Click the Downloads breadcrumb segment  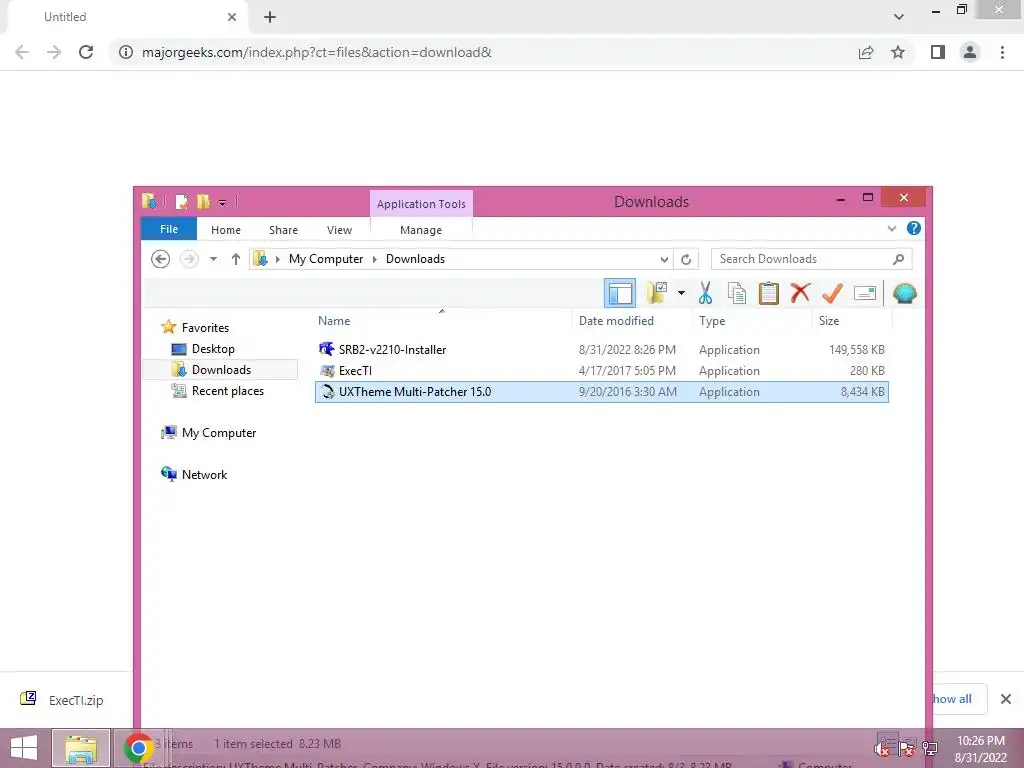click(x=415, y=259)
